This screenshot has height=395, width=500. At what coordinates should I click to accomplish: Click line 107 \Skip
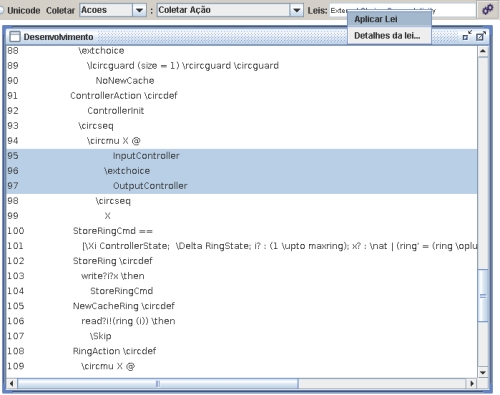tap(100, 336)
